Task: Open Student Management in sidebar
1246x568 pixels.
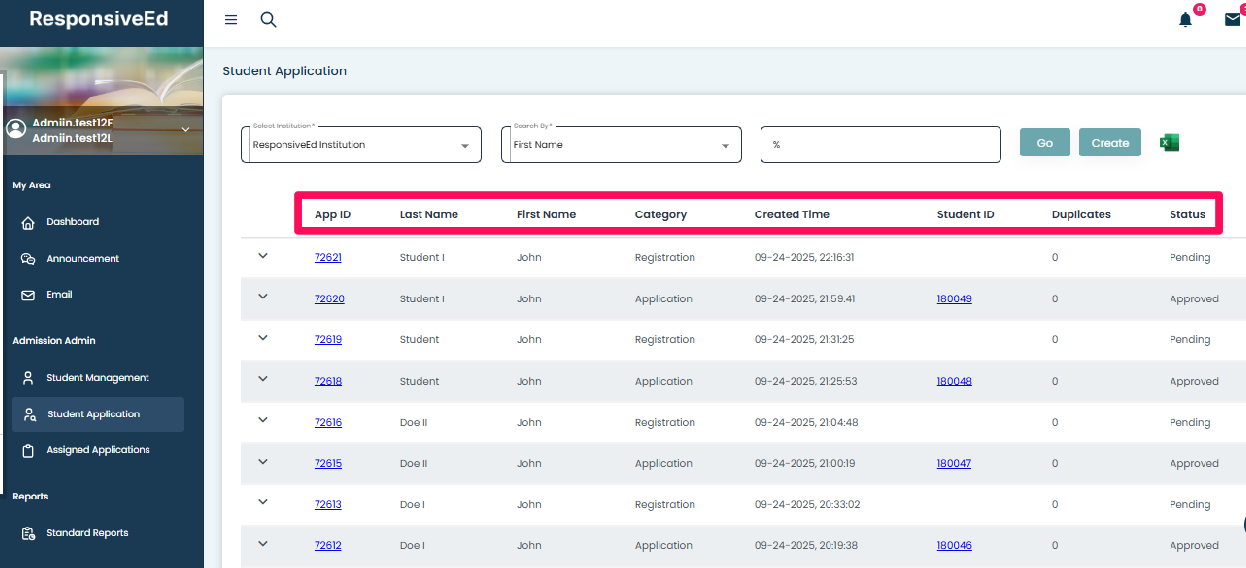Action: 96,378
